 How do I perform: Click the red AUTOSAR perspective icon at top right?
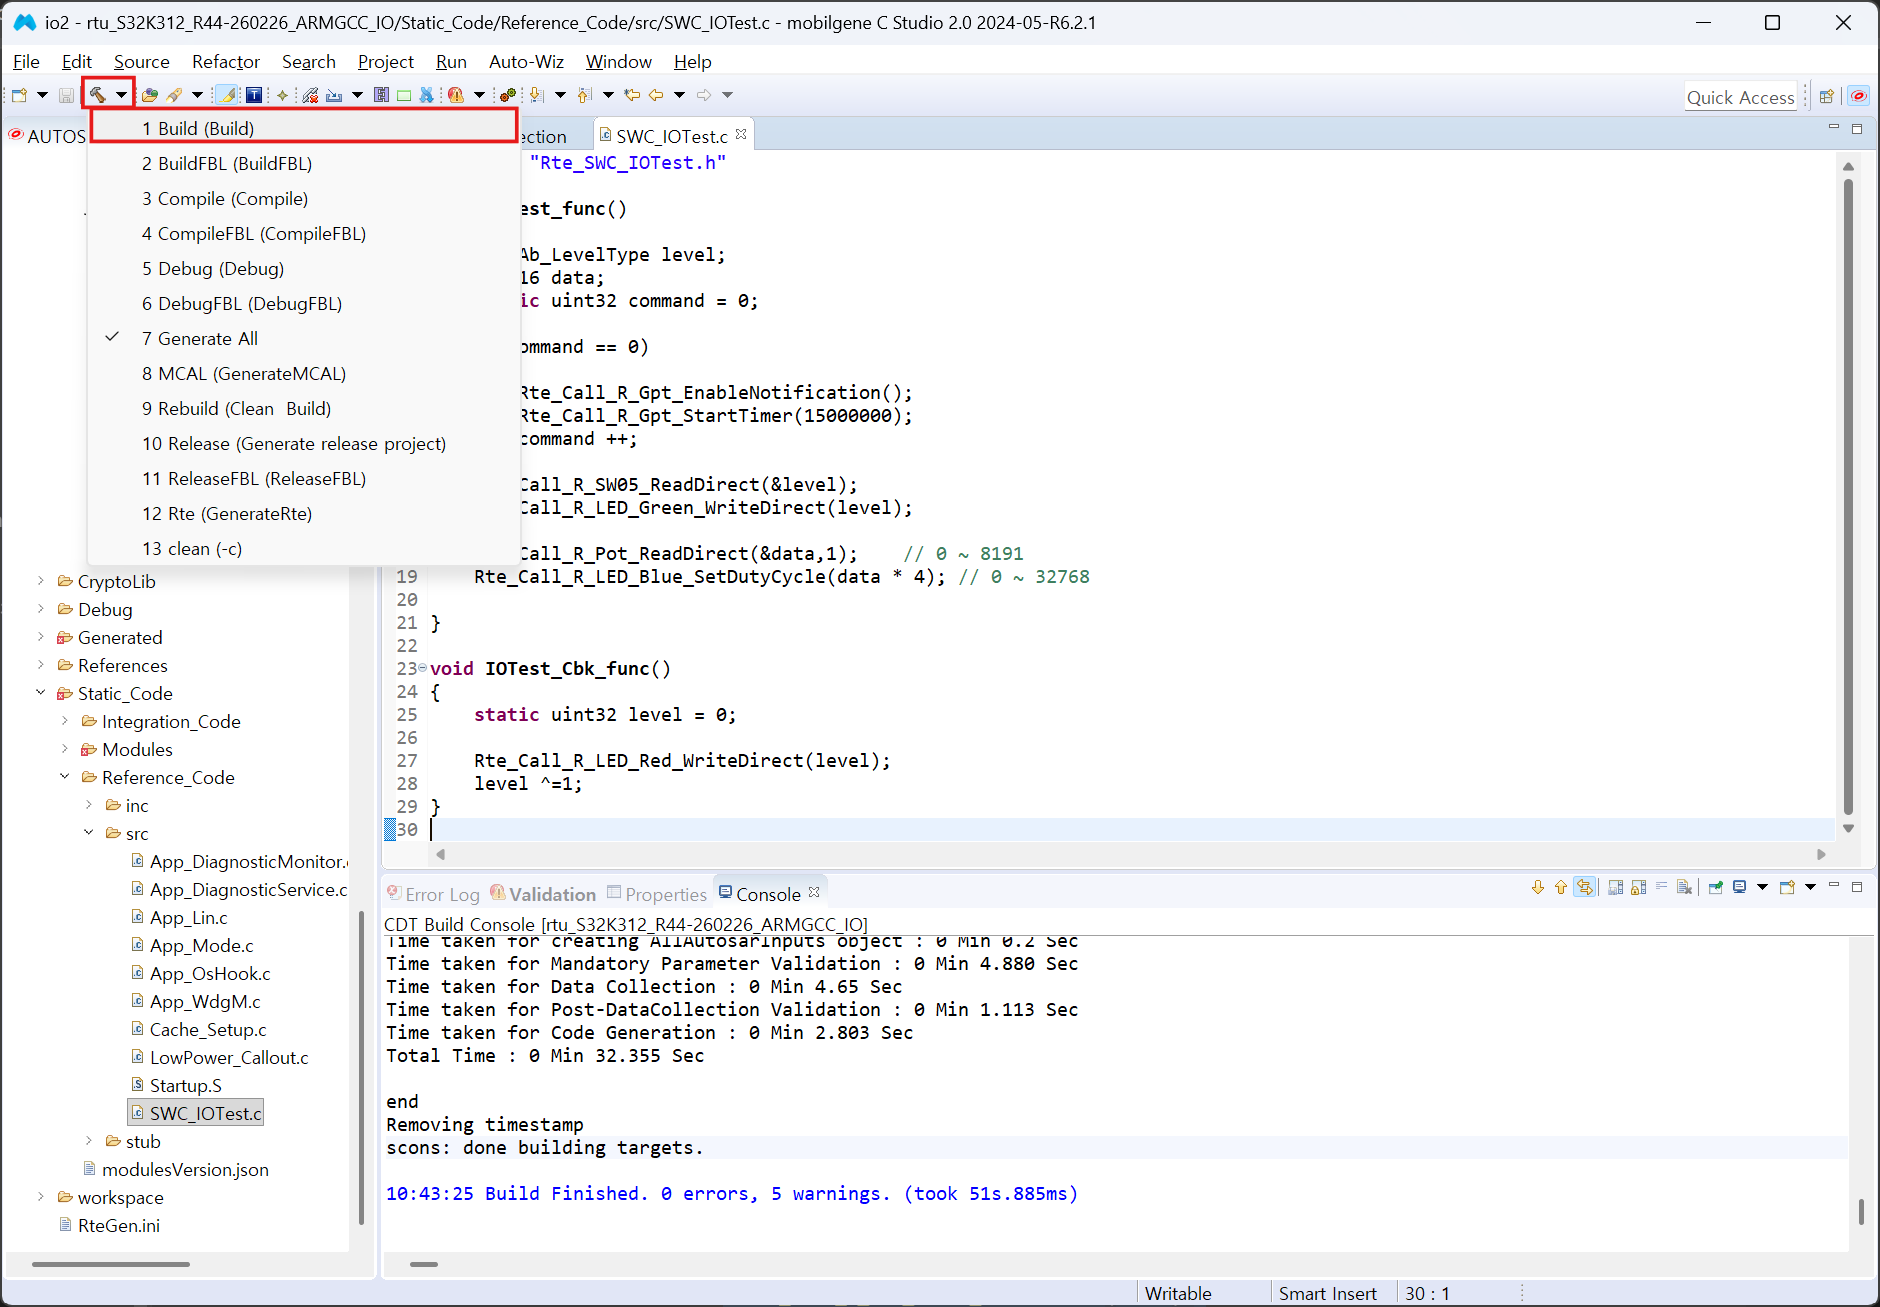tap(1858, 96)
